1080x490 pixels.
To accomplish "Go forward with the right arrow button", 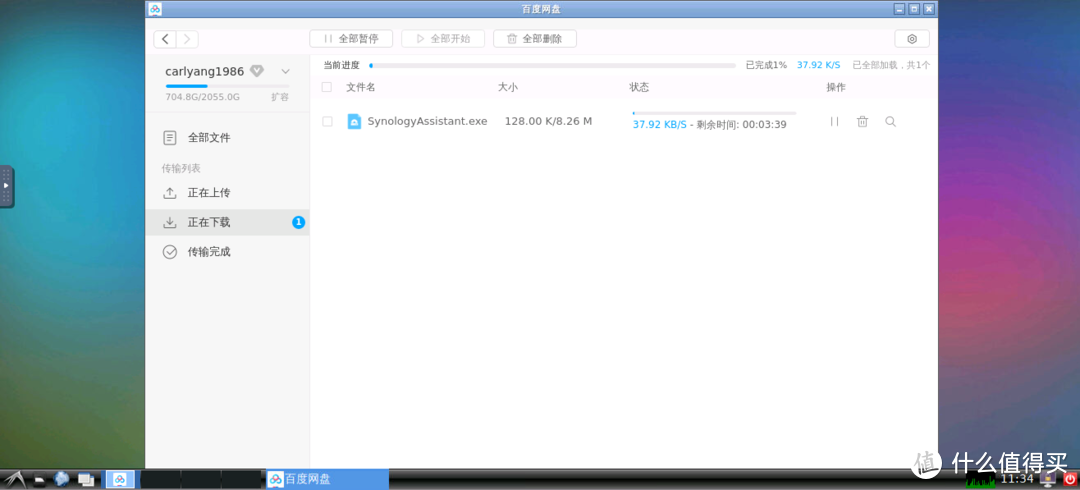I will click(x=187, y=39).
